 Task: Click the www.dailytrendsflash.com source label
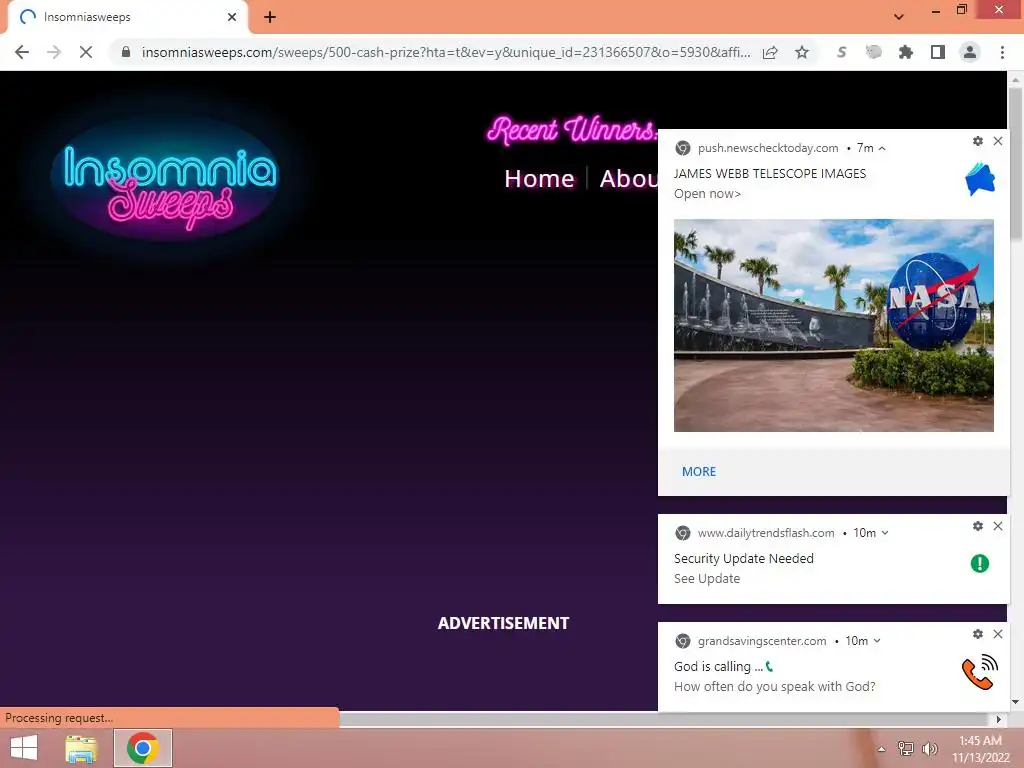click(766, 533)
